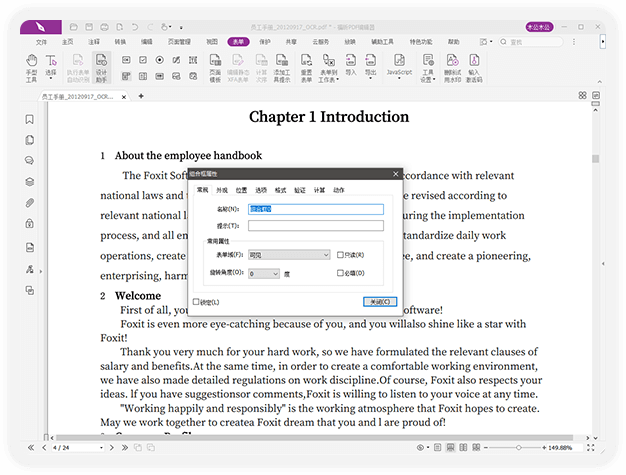Image resolution: width=626 pixels, height=475 pixels.
Task: Expand the side panel arrow next to signature icon
Action: (41, 271)
